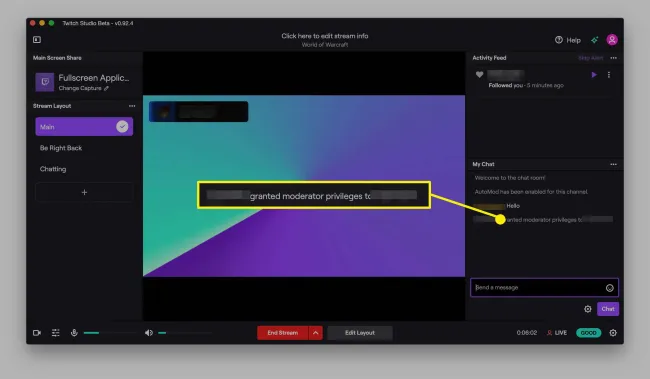
Task: Click the stream timer 0:06:02
Action: pyautogui.click(x=526, y=333)
